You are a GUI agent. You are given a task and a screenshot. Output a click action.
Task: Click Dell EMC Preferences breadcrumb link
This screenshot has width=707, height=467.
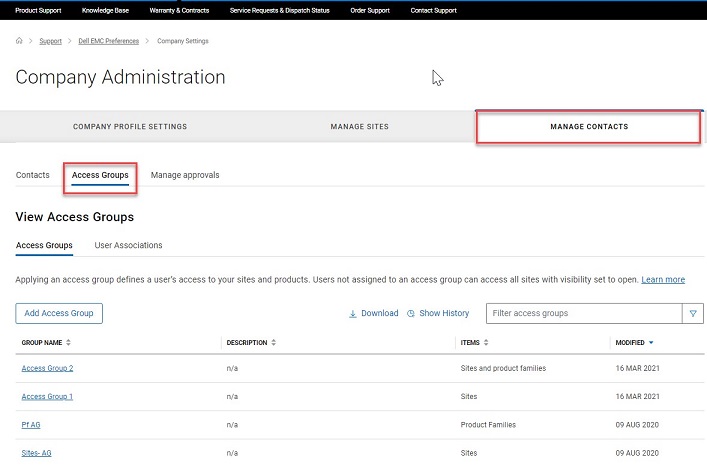coord(108,41)
